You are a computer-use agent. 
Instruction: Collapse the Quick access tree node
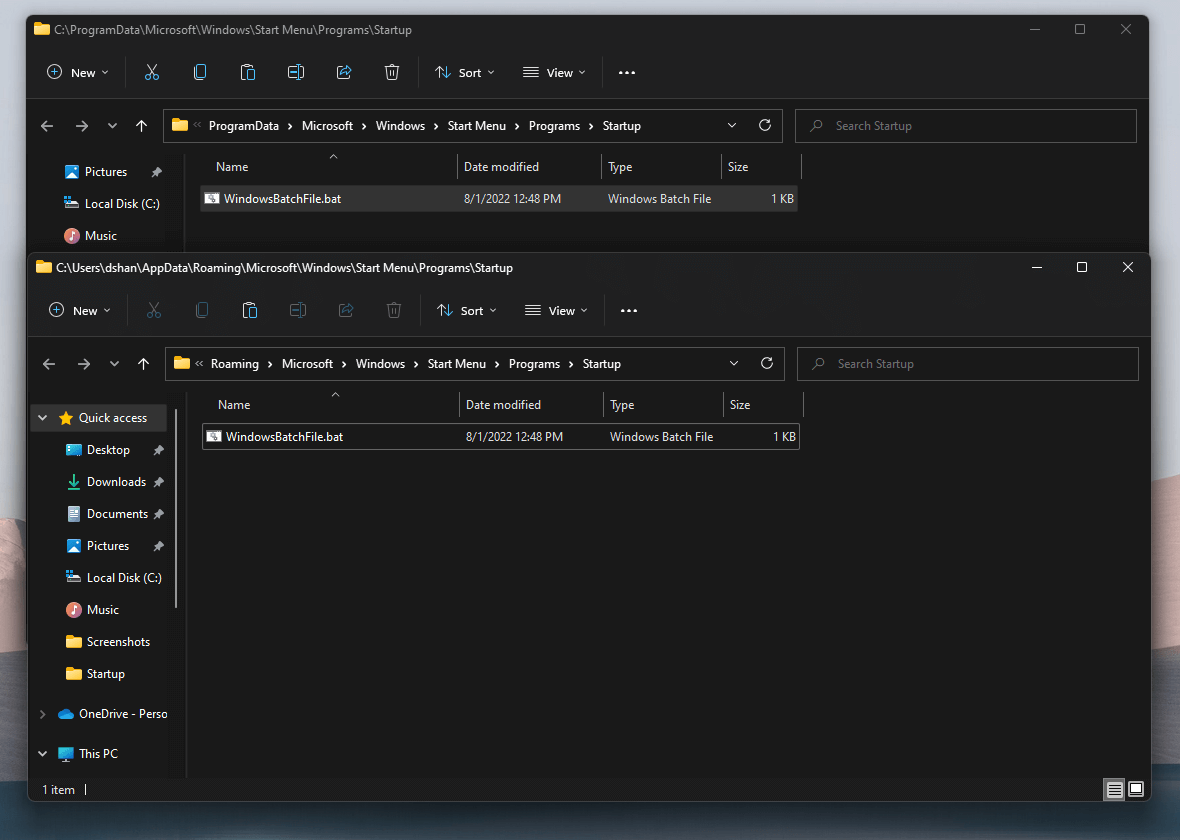[43, 418]
